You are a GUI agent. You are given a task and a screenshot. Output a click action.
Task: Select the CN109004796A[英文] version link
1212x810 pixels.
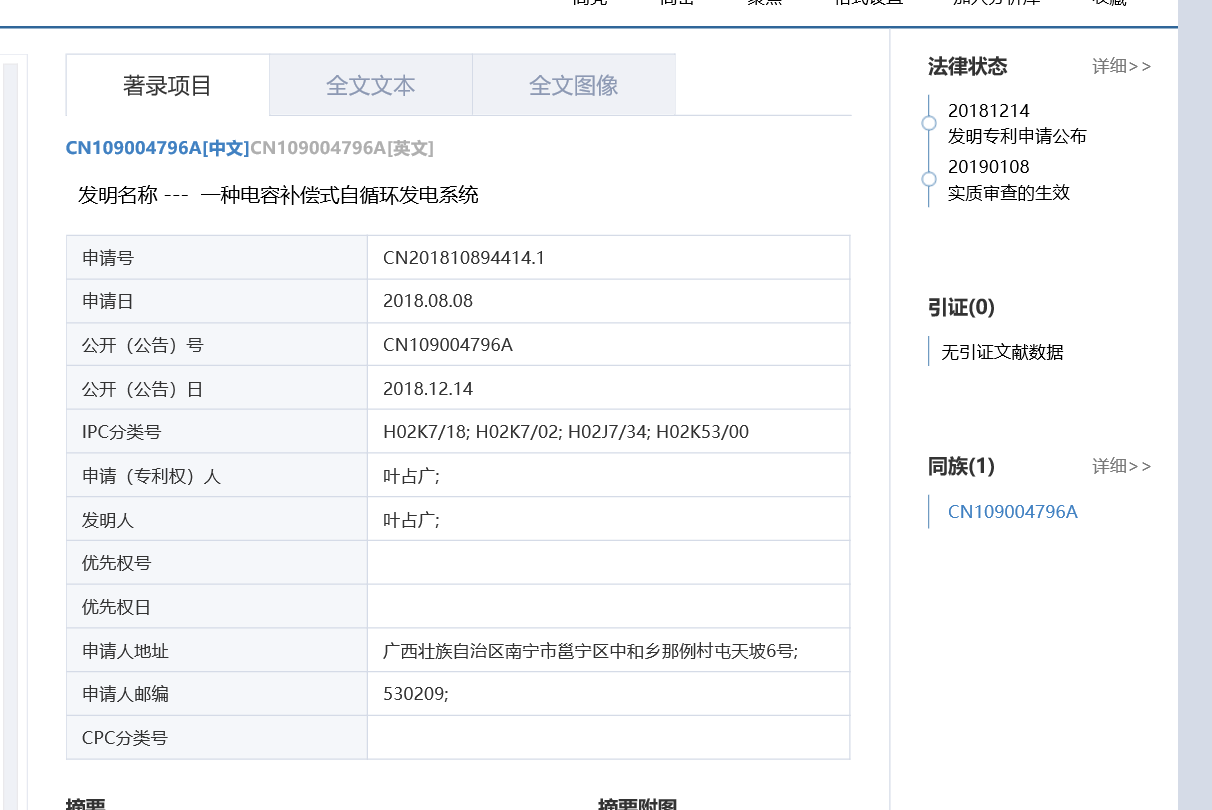click(342, 149)
